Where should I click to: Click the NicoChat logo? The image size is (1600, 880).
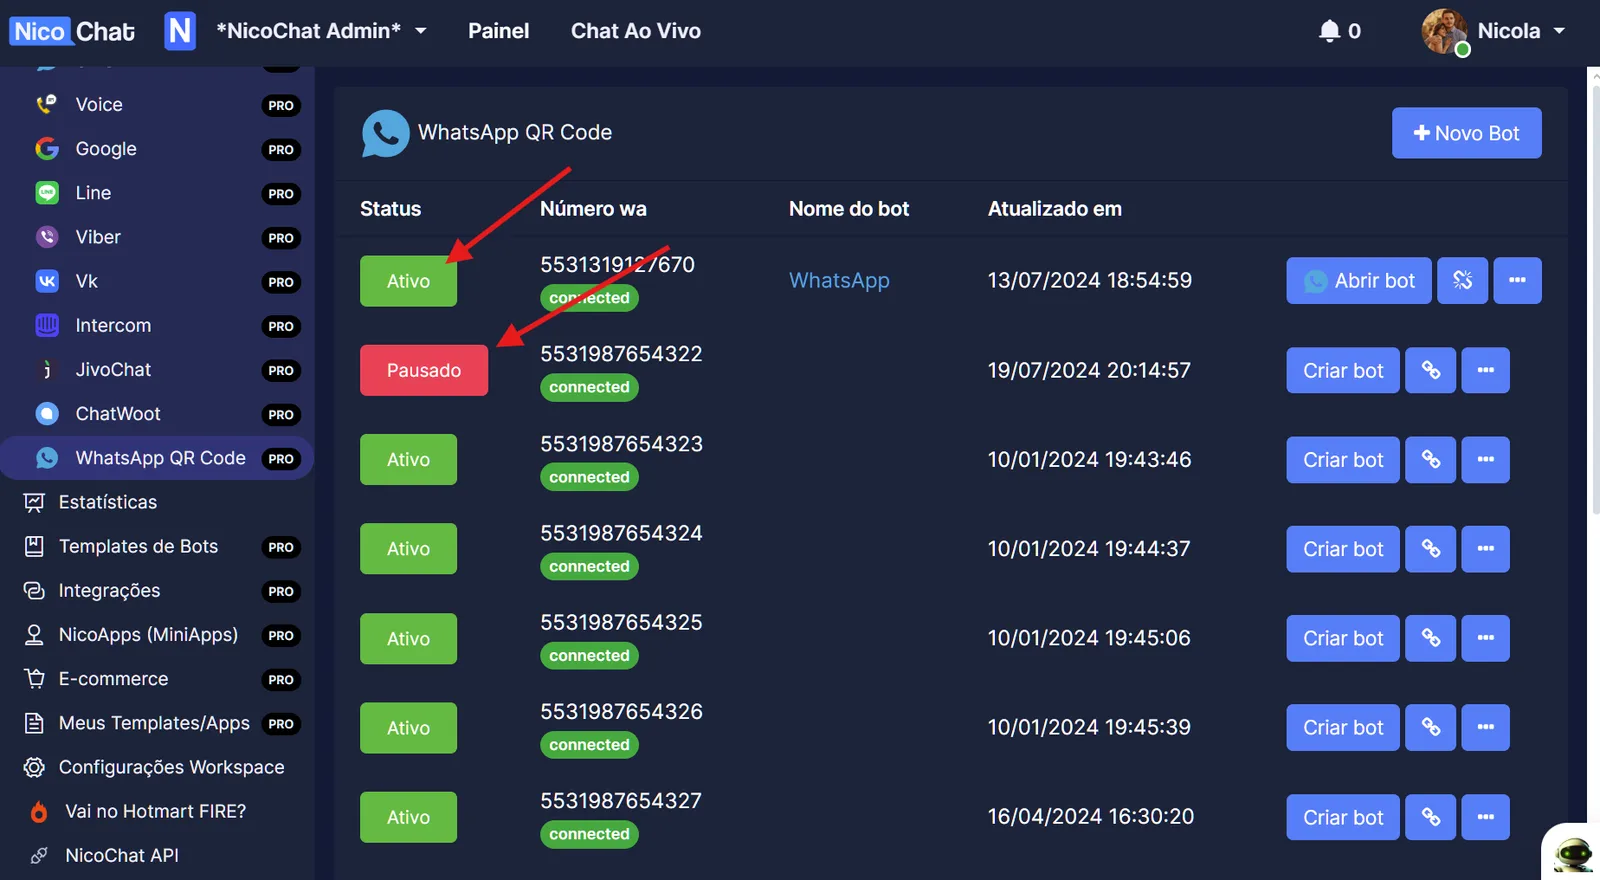coord(73,31)
